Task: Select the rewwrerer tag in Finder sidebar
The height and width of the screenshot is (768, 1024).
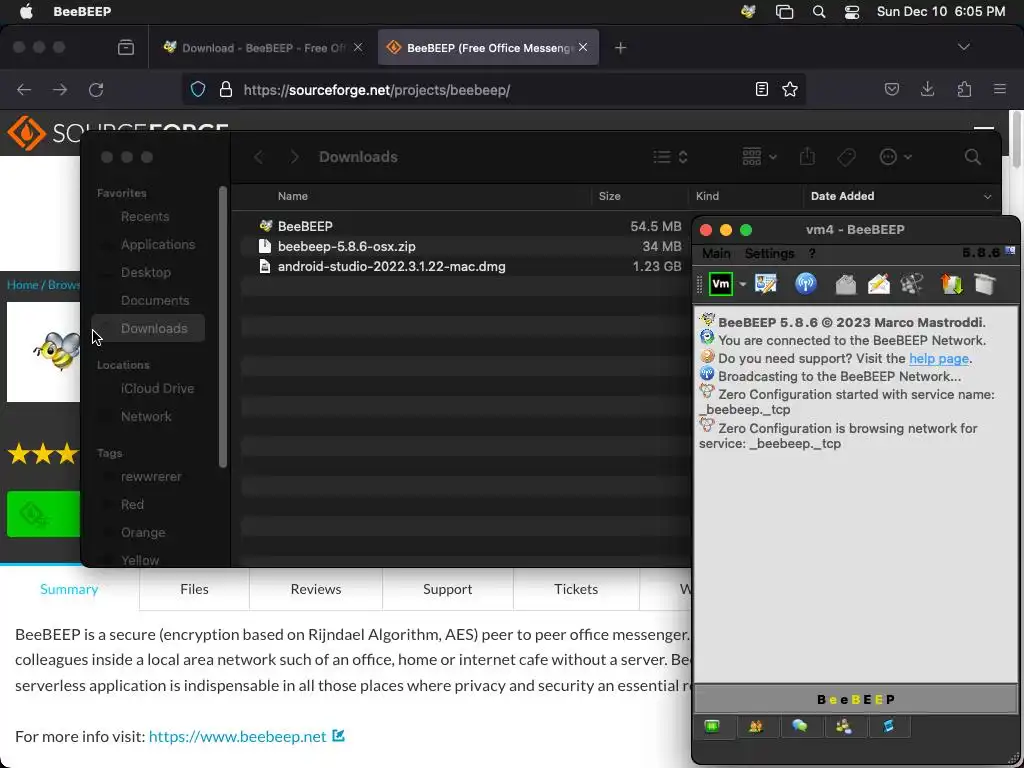Action: click(x=151, y=477)
